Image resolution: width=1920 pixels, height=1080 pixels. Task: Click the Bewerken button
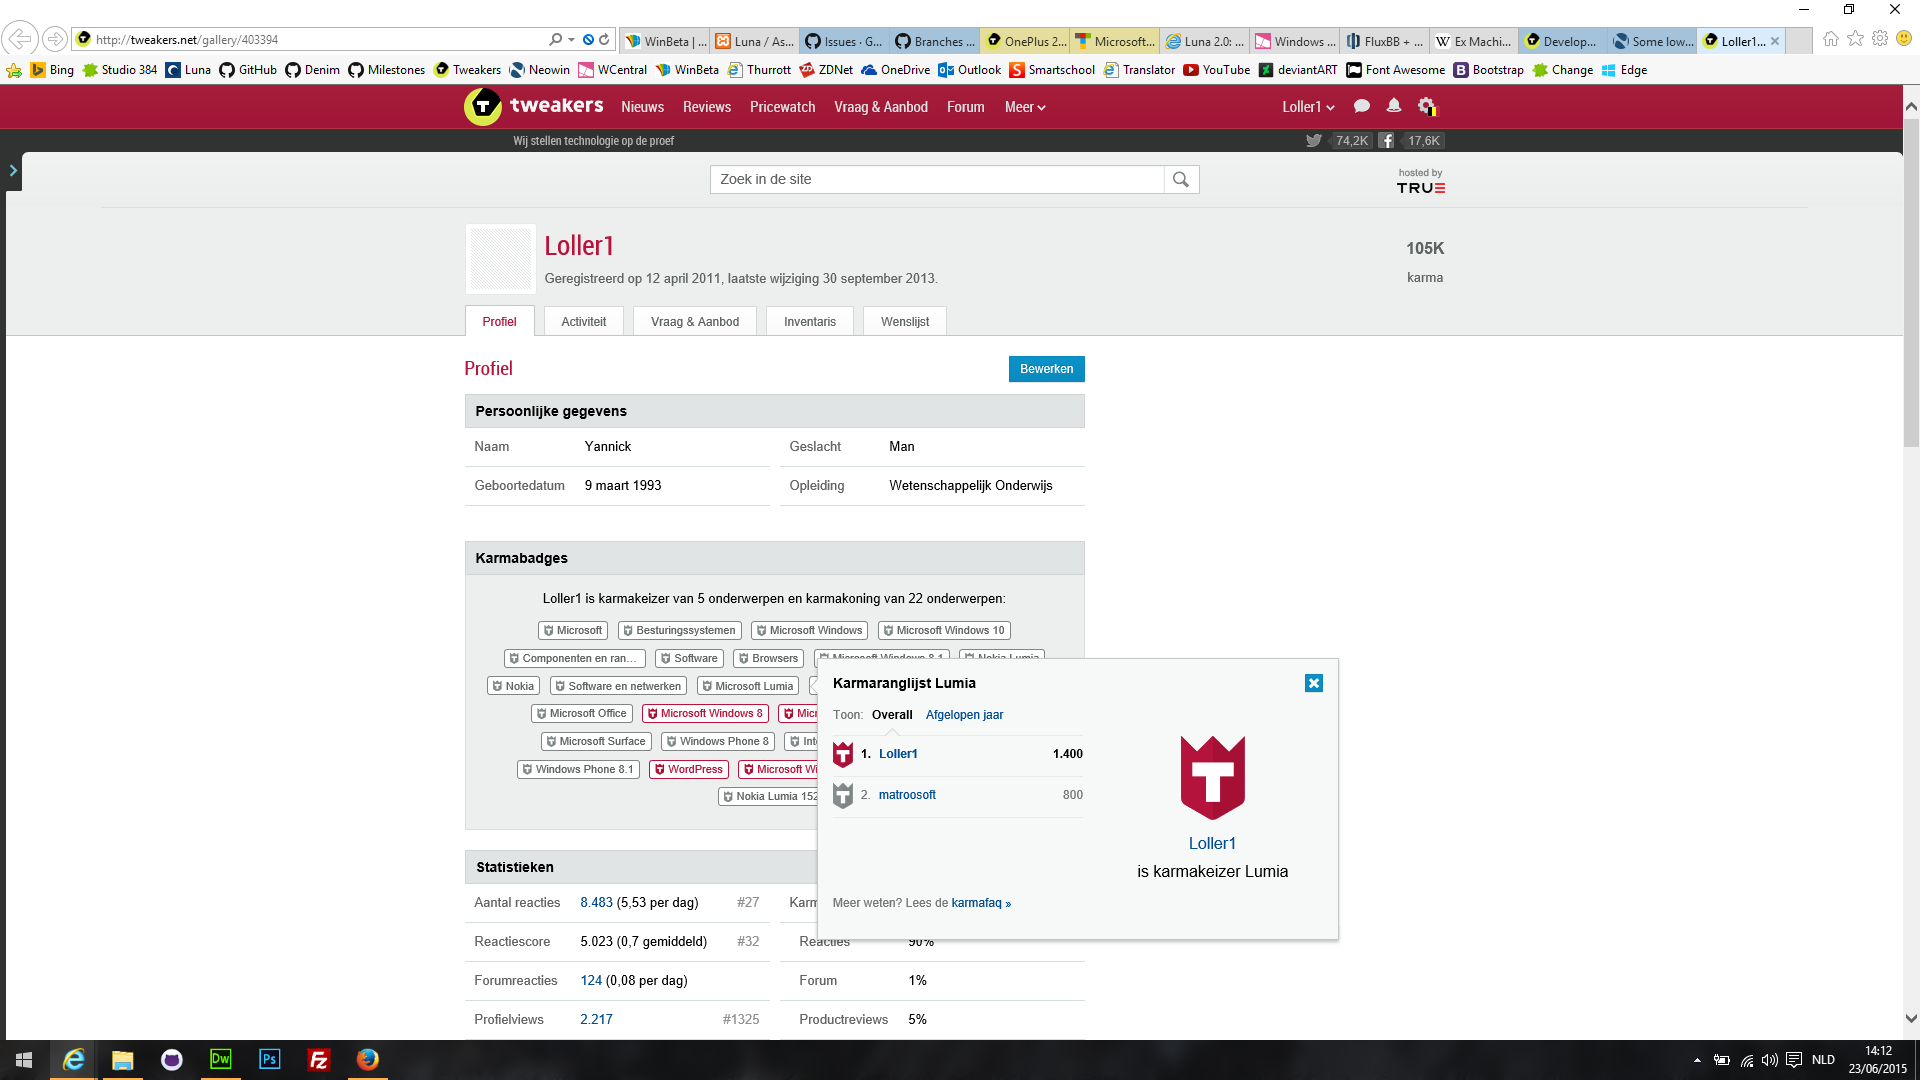coord(1046,369)
